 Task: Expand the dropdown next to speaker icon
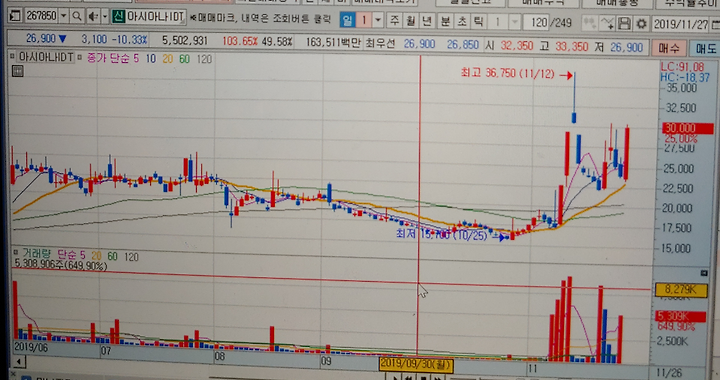click(x=105, y=17)
